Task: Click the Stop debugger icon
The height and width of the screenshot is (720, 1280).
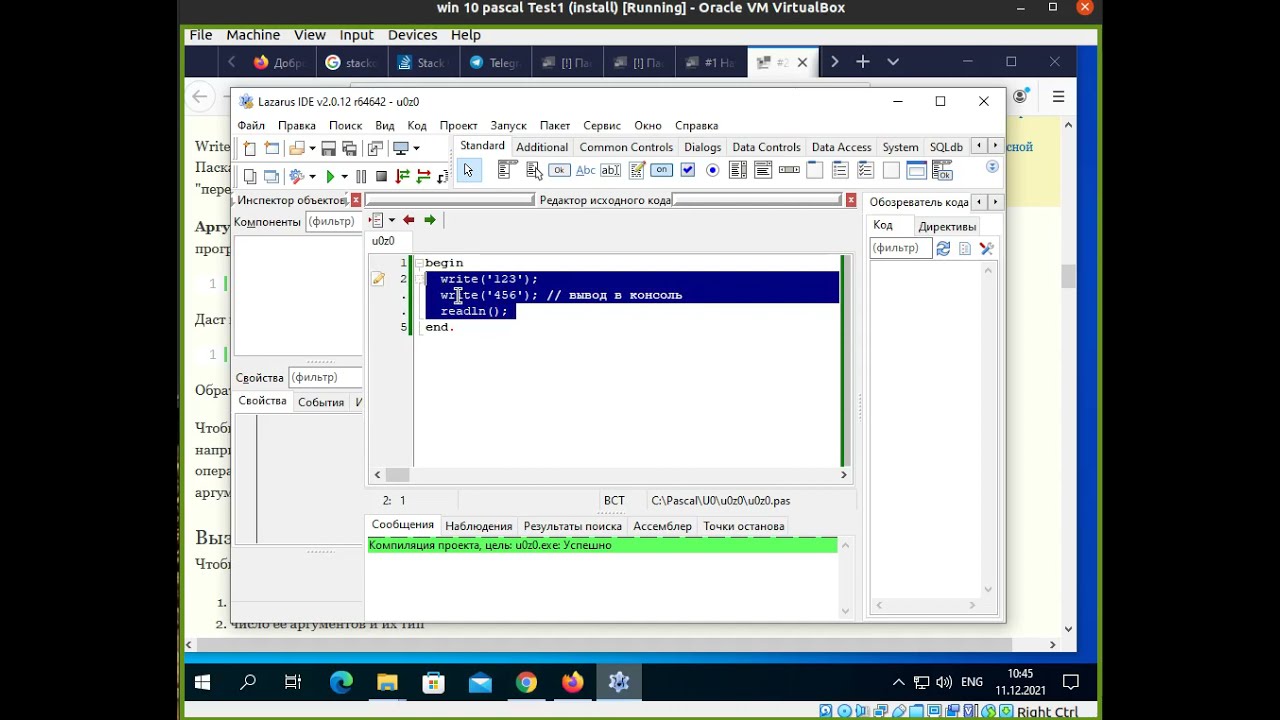Action: pyautogui.click(x=381, y=176)
